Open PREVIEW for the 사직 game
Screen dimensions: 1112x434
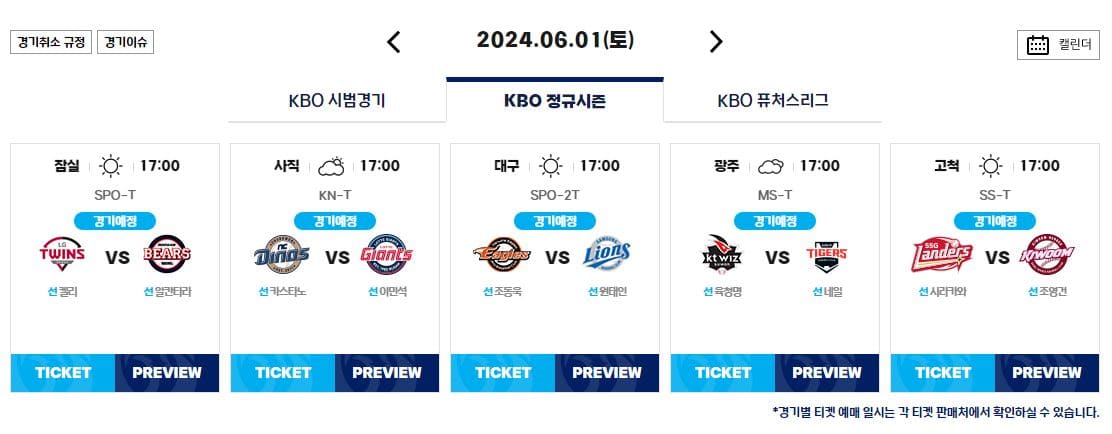pyautogui.click(x=387, y=372)
